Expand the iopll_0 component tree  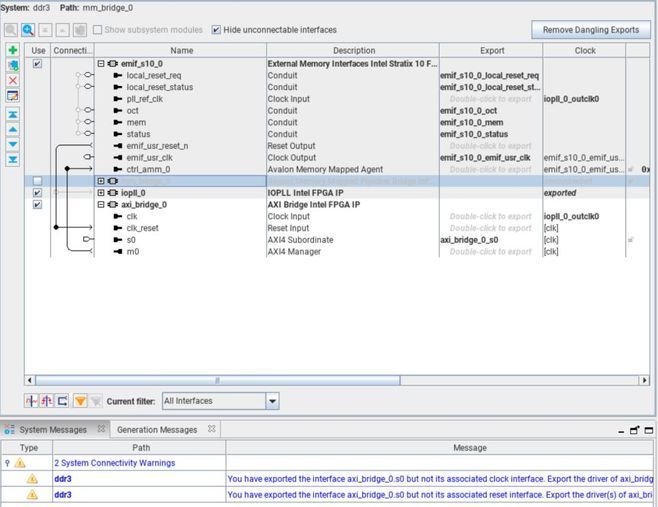[x=101, y=193]
